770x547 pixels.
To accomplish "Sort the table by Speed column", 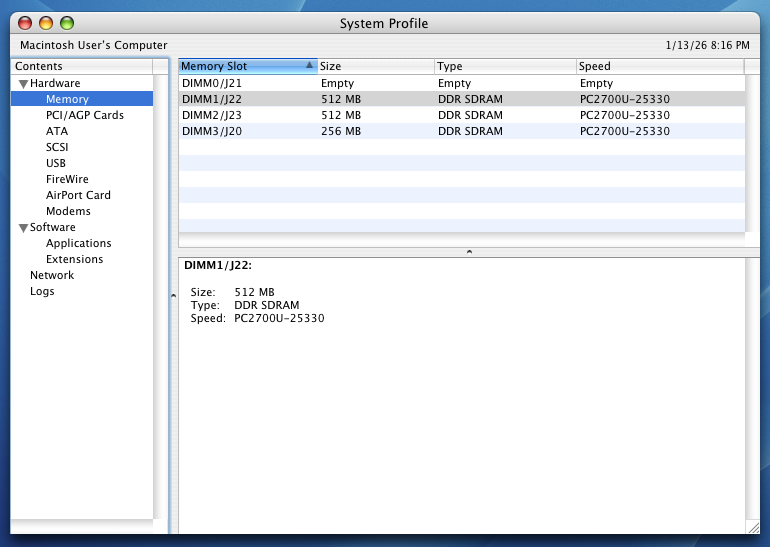I will [660, 66].
